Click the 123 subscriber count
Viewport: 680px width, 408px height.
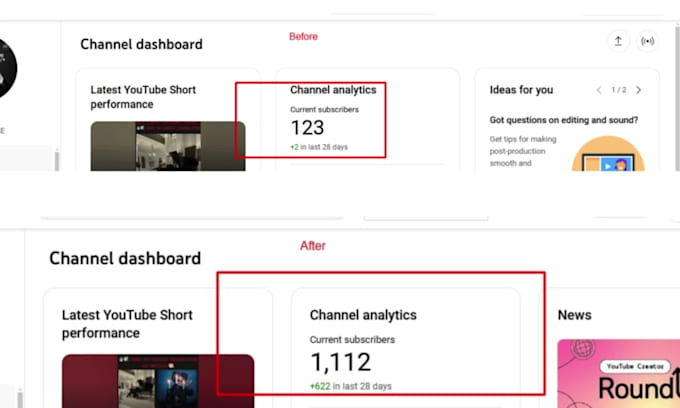click(x=307, y=127)
